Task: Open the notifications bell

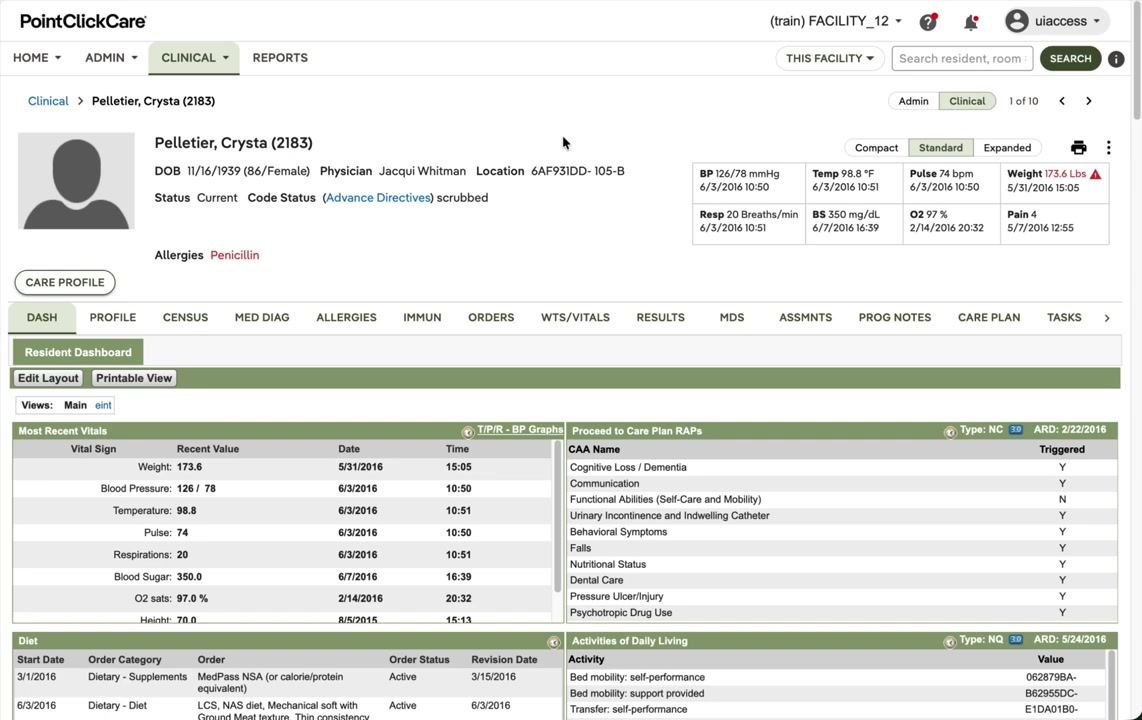Action: [971, 22]
